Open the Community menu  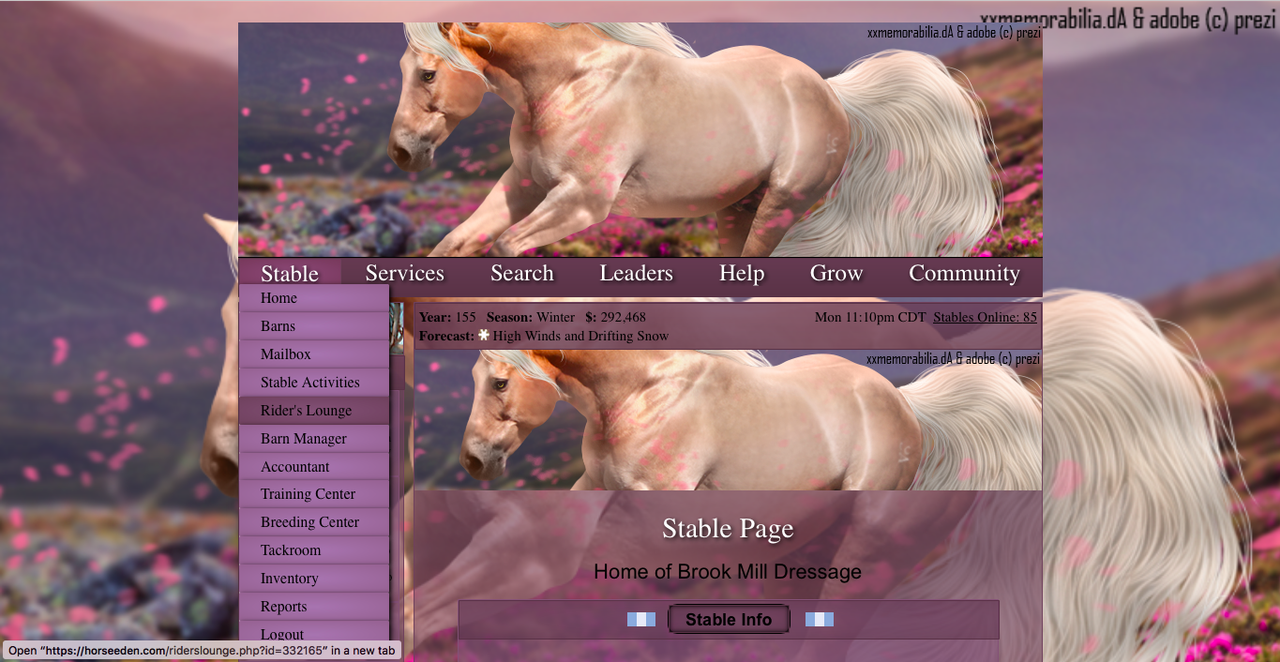(964, 273)
